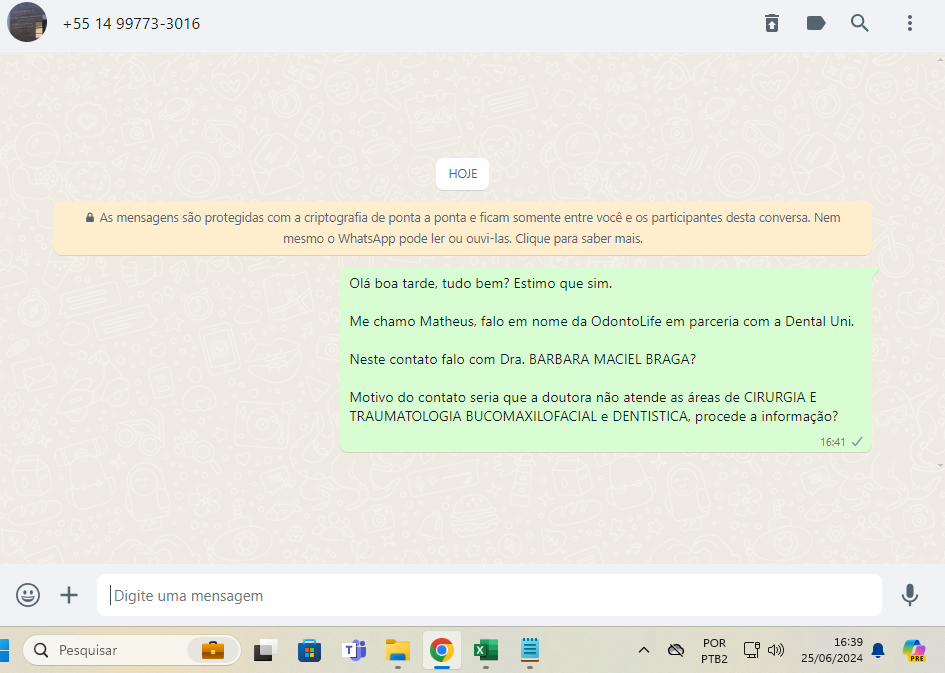Open File Explorer from taskbar
Image resolution: width=945 pixels, height=673 pixels.
pos(398,651)
